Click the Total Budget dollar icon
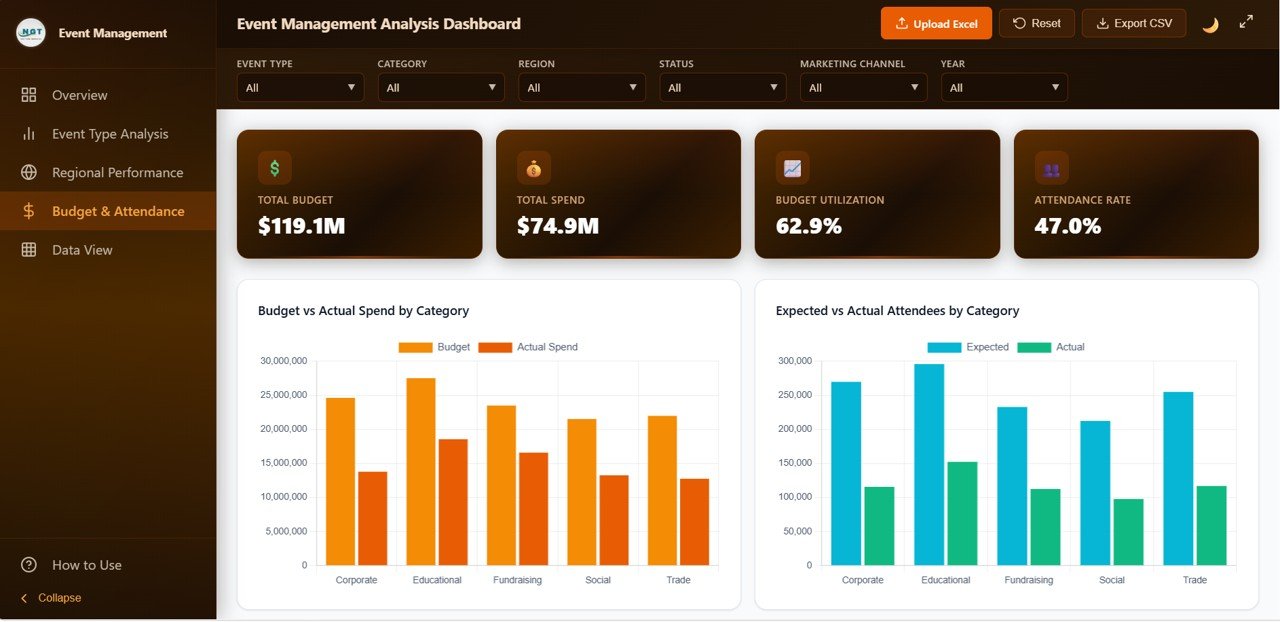 (x=274, y=167)
